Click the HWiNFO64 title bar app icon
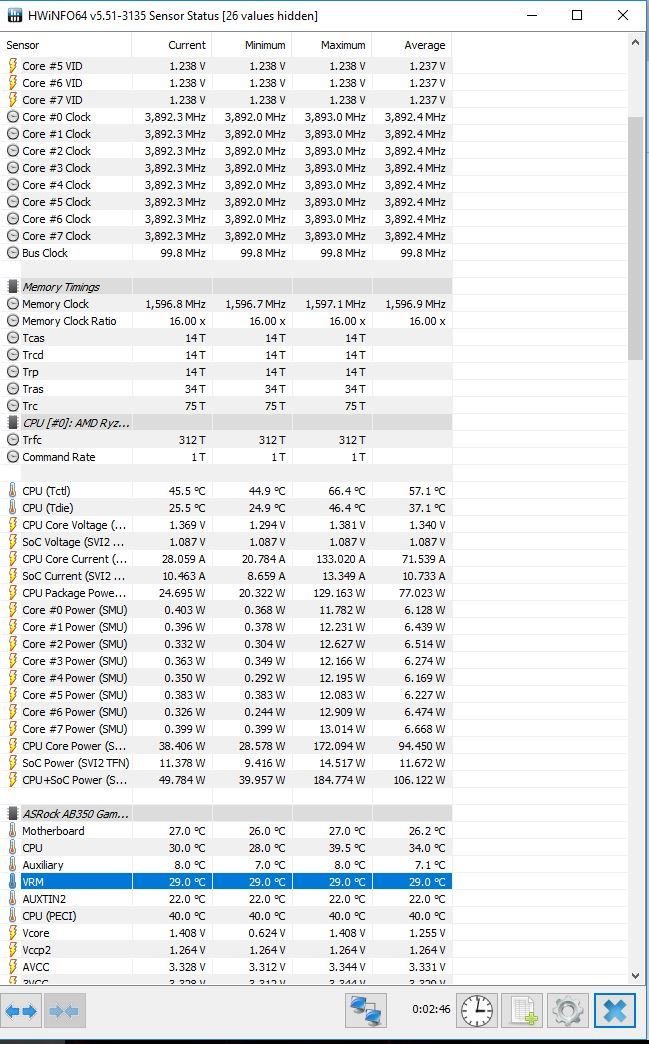This screenshot has width=649, height=1044. click(15, 15)
